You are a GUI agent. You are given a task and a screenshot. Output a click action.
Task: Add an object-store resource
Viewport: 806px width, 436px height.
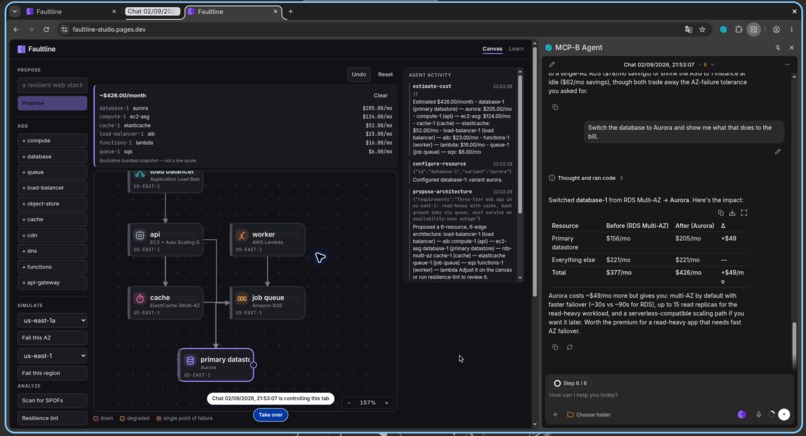[52, 204]
